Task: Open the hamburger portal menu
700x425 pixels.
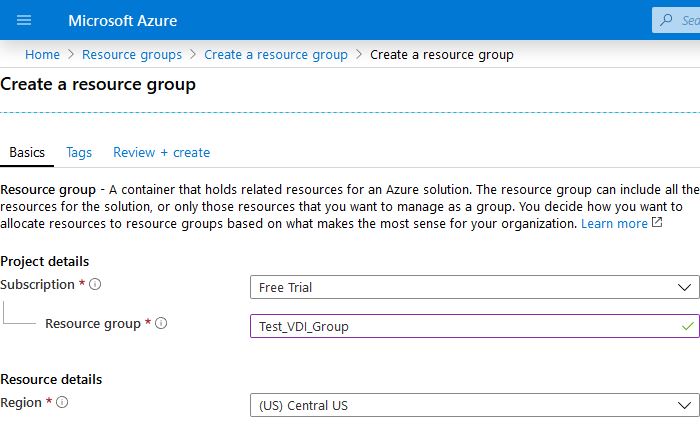Action: [x=24, y=20]
